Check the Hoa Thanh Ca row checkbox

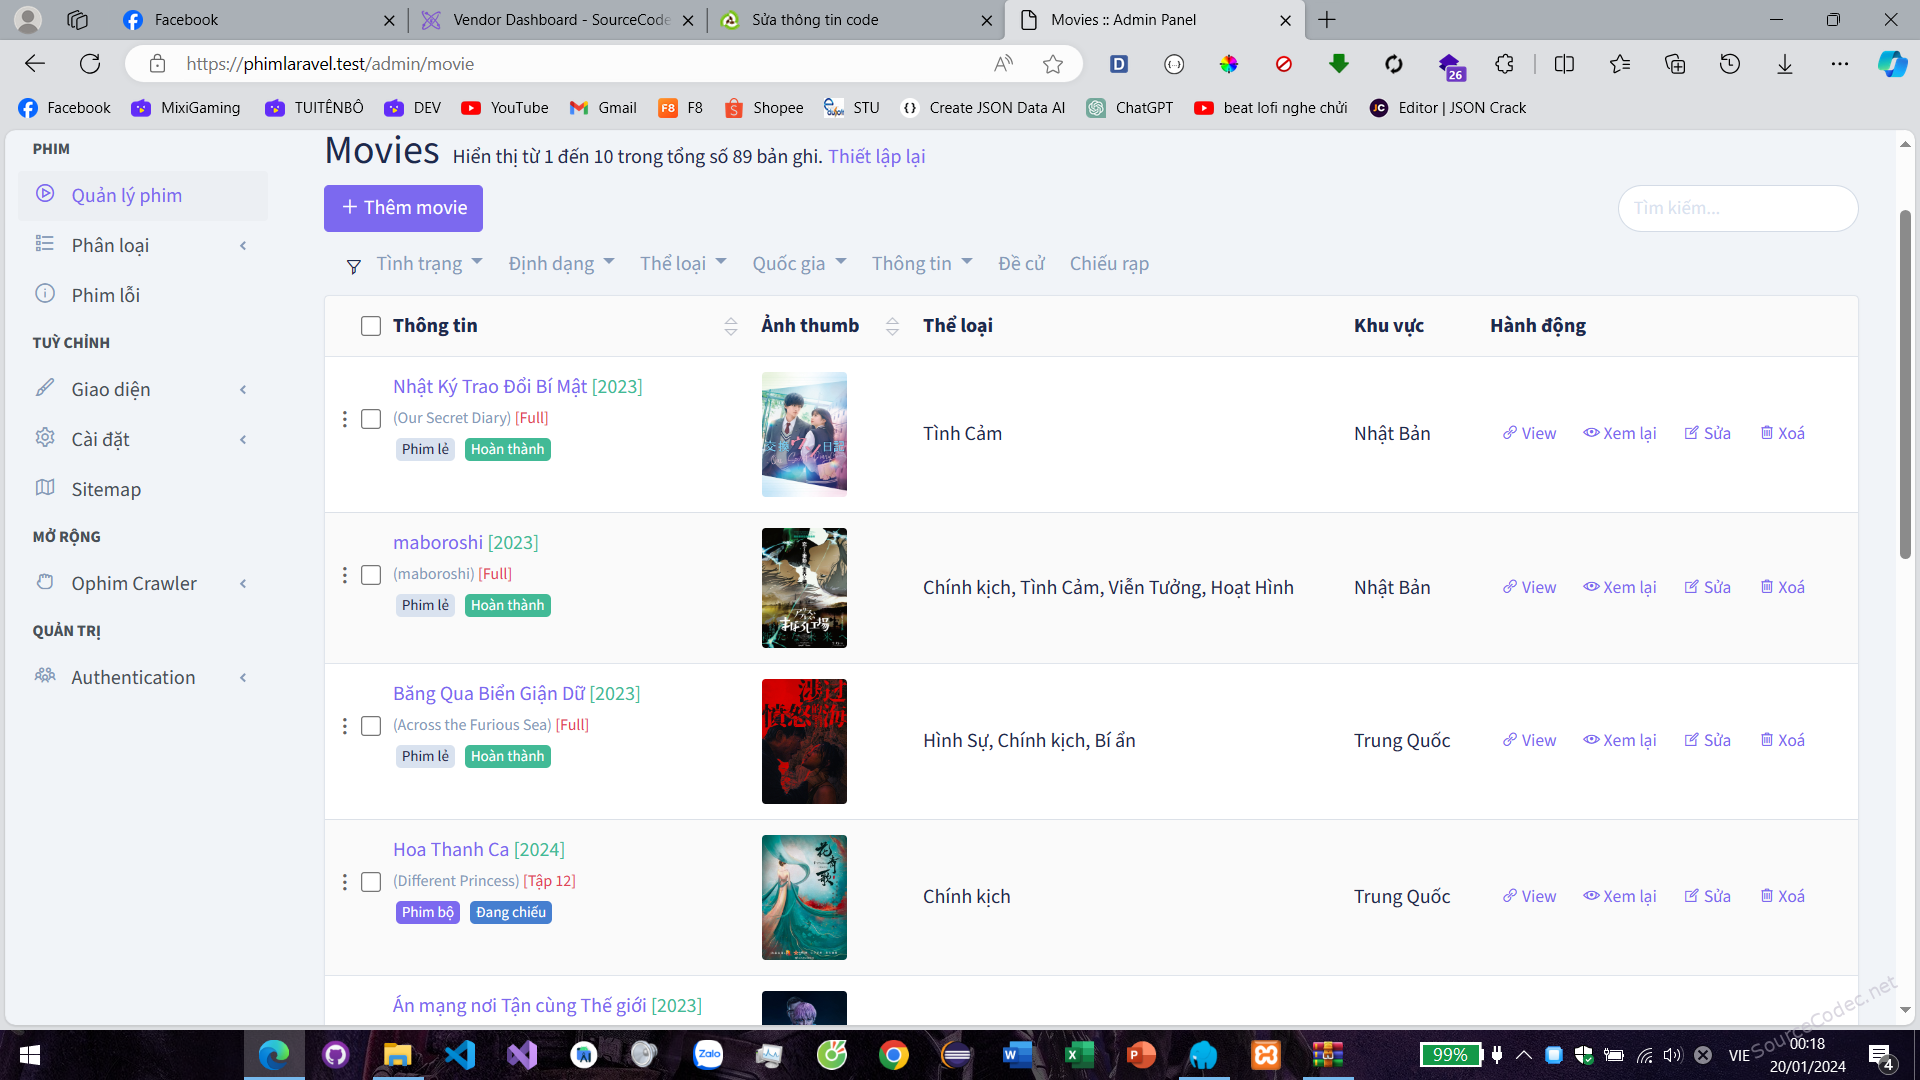371,882
